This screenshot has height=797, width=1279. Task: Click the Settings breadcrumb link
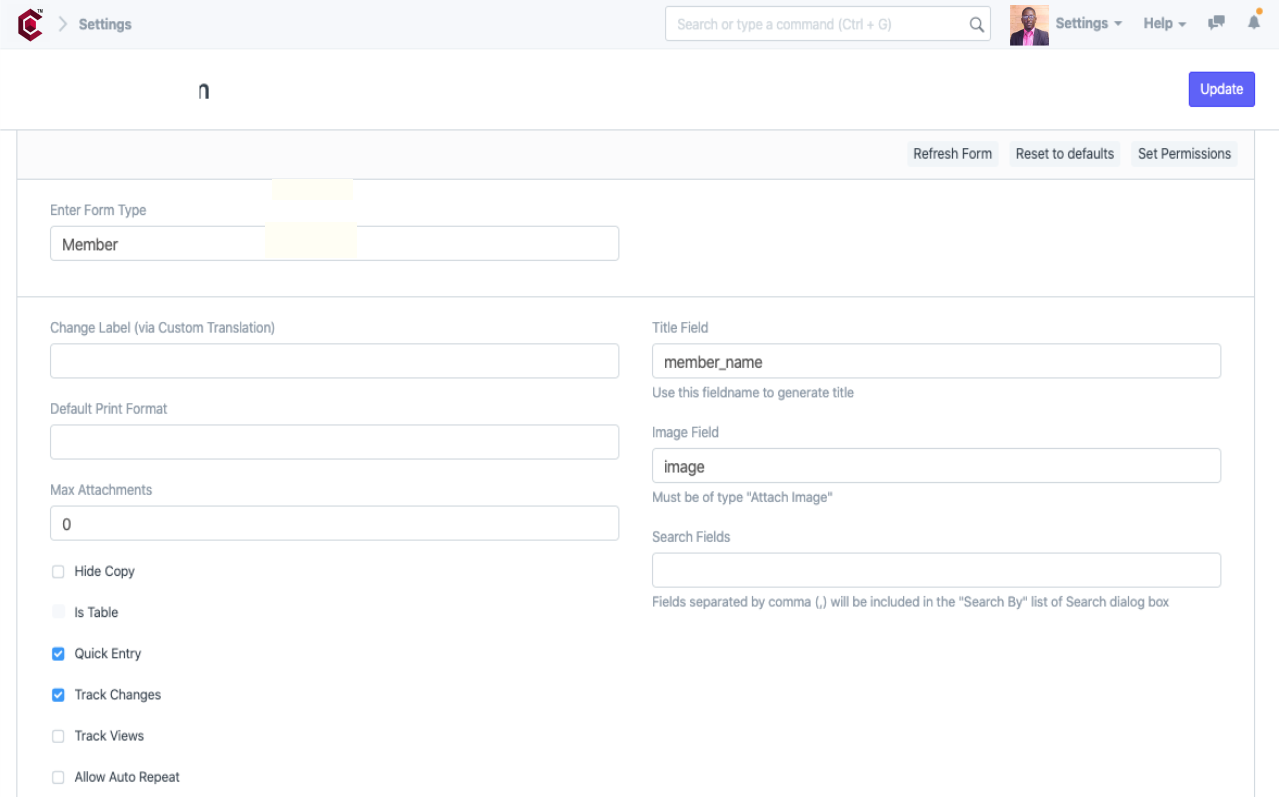point(104,23)
